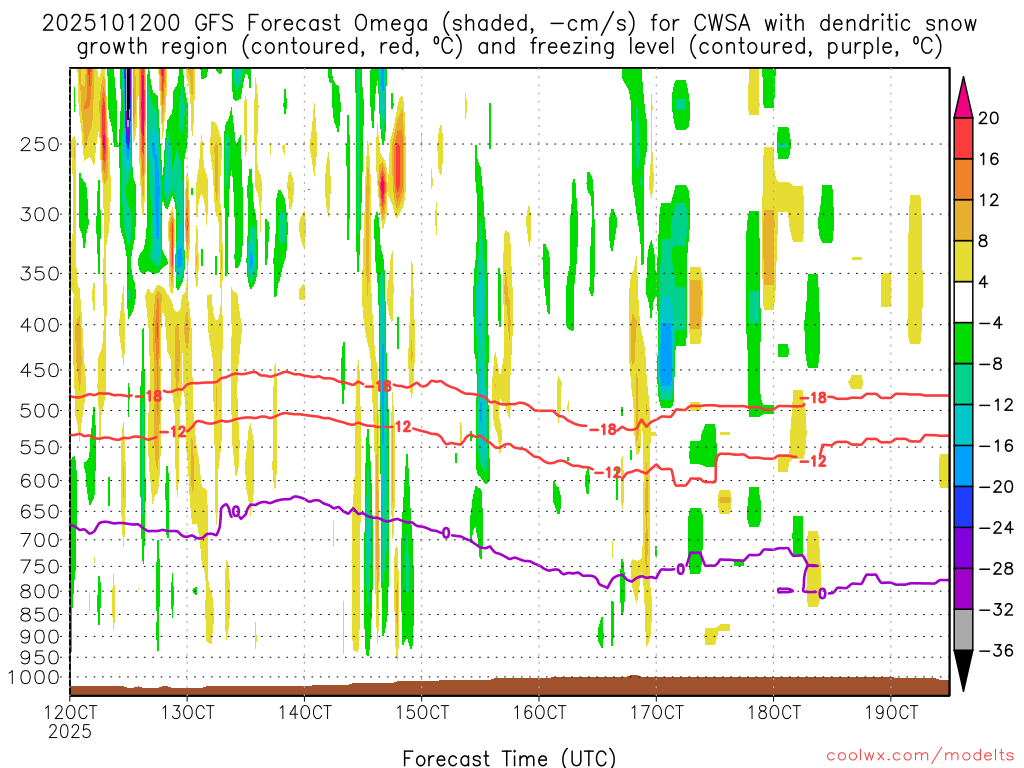Click the amber 8 to 12 colorbar segment
Viewport: 1024px width, 768px height.
coord(963,220)
